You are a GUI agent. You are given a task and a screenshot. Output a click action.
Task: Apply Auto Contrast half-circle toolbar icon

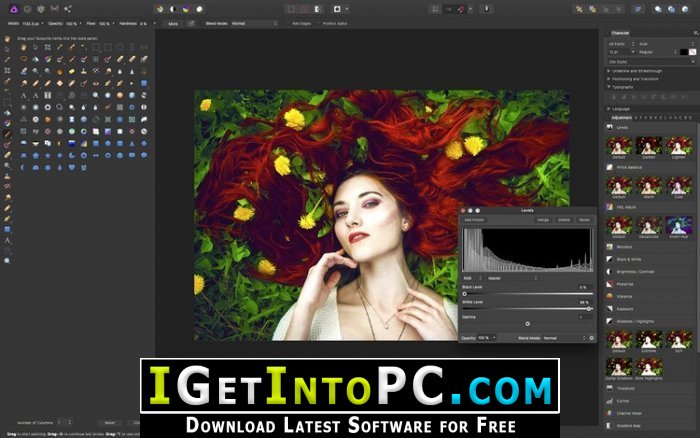coord(173,9)
